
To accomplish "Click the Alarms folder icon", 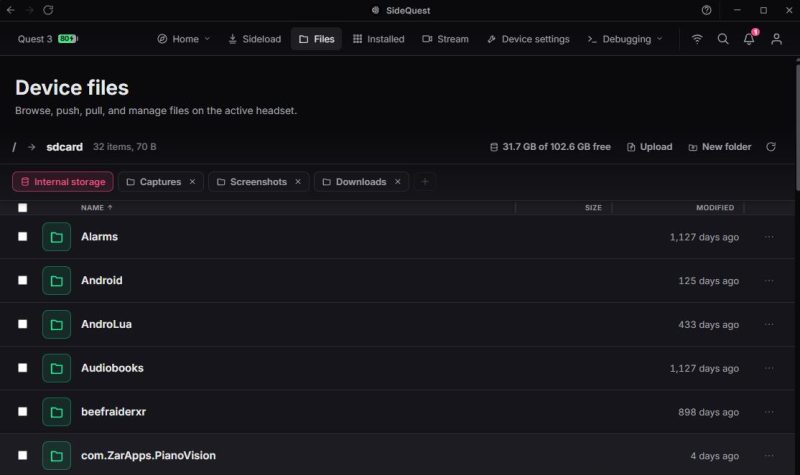I will tap(57, 237).
